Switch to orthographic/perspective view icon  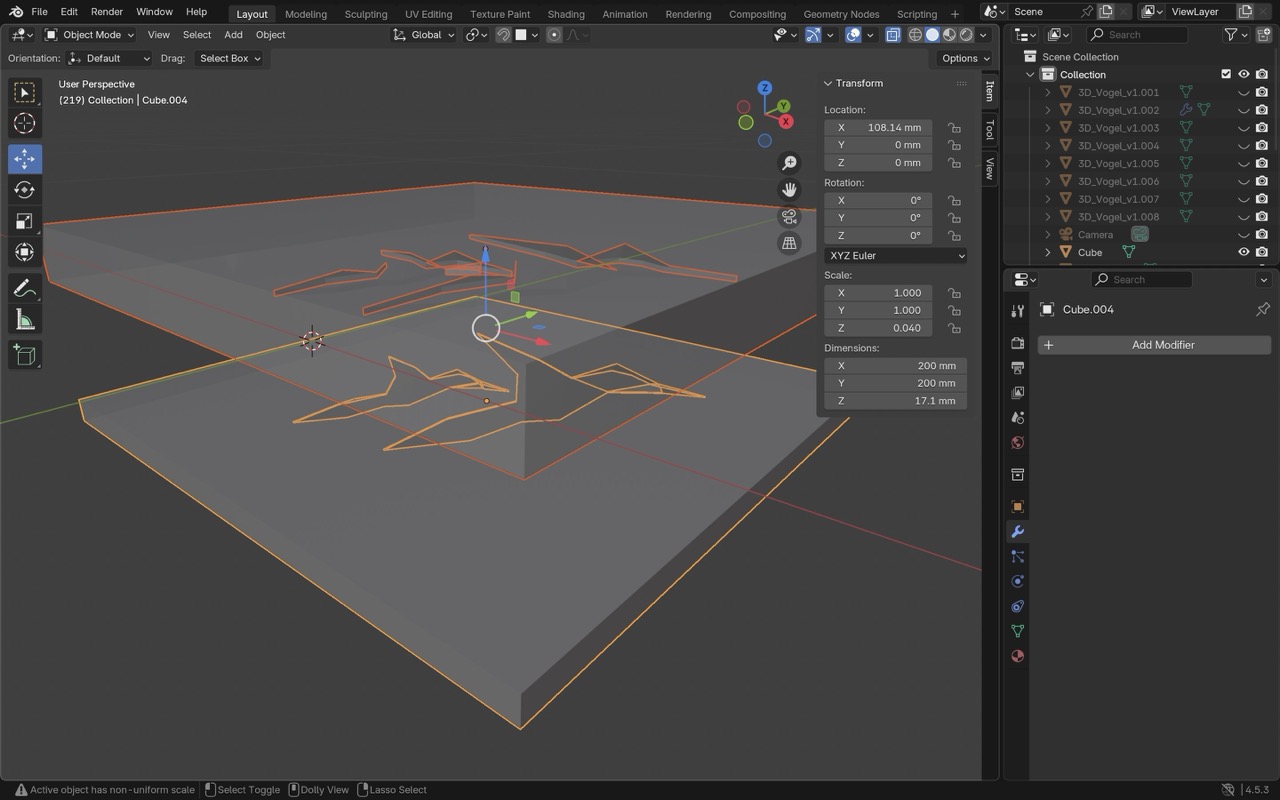(x=789, y=243)
